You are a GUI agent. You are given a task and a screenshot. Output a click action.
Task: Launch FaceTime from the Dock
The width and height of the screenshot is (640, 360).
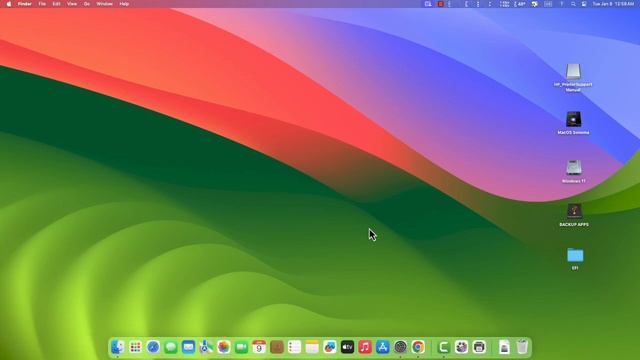241,347
